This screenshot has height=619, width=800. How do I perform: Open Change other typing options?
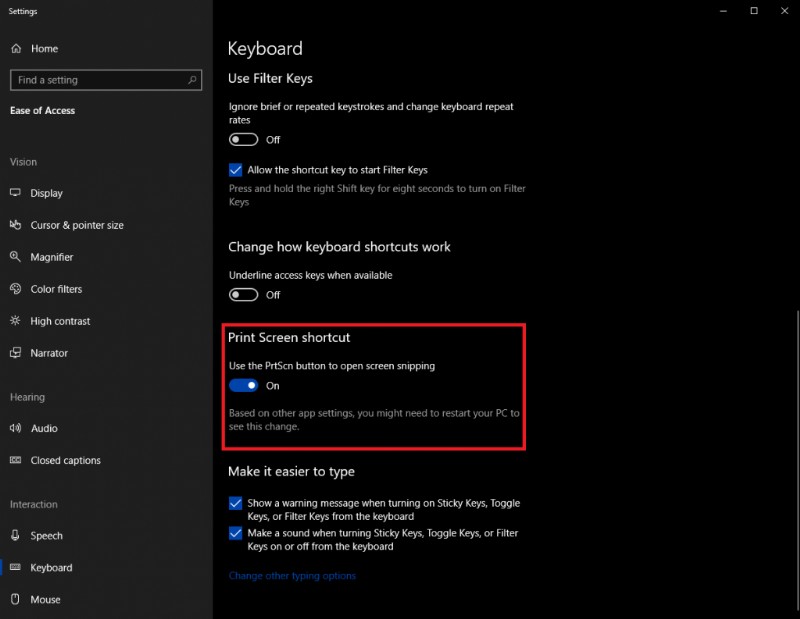tap(292, 575)
